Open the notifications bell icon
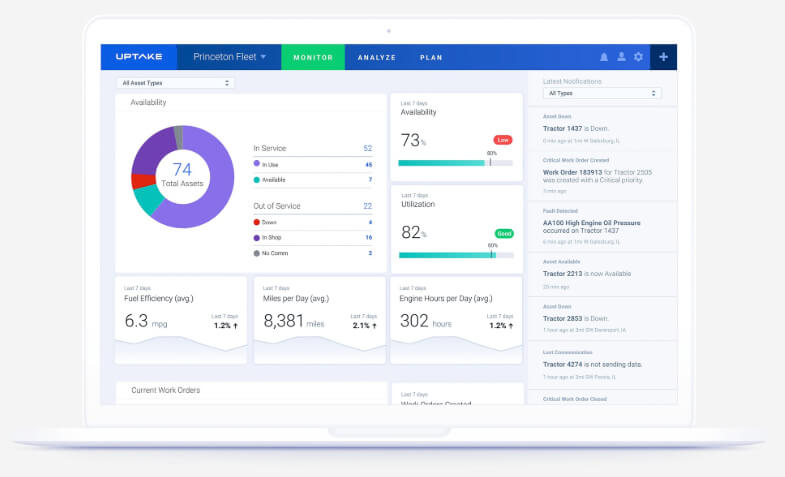This screenshot has height=477, width=785. [604, 57]
